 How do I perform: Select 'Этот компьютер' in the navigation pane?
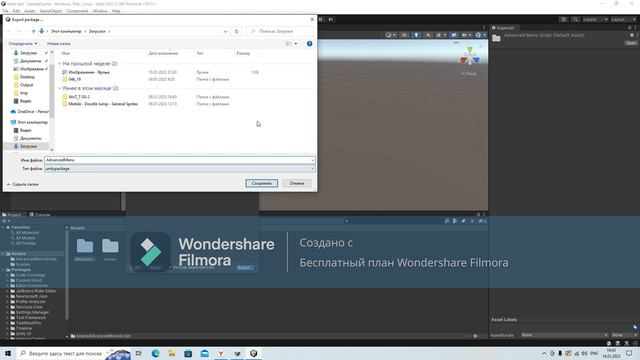click(29, 122)
